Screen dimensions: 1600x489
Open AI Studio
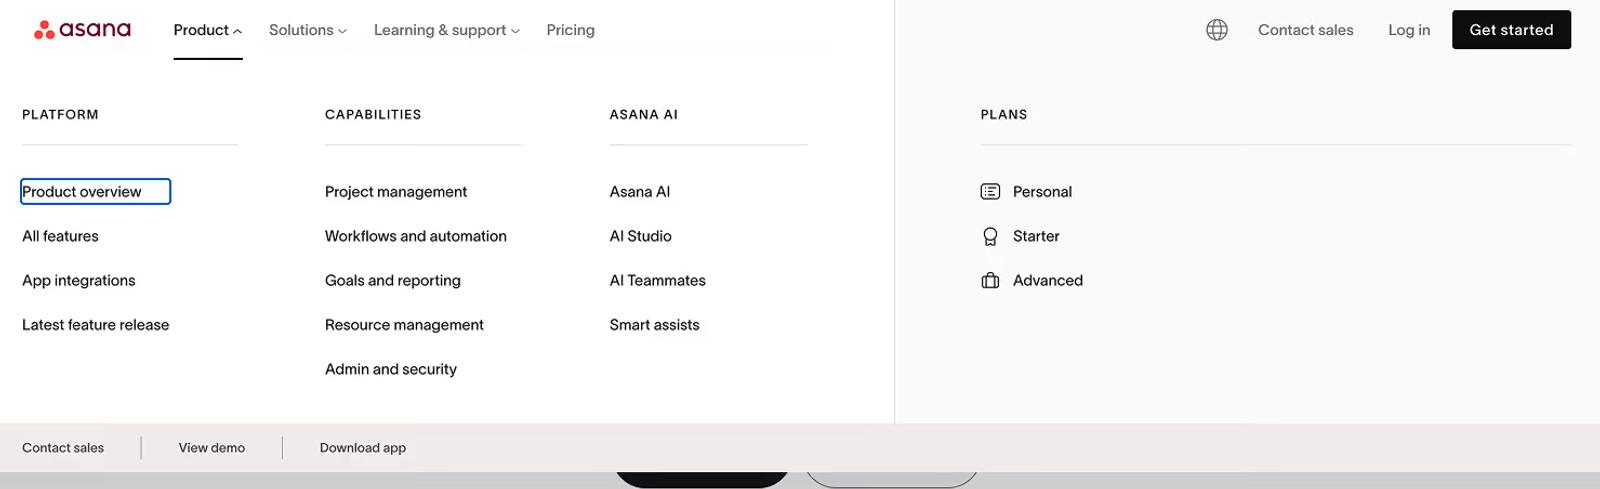(x=641, y=237)
